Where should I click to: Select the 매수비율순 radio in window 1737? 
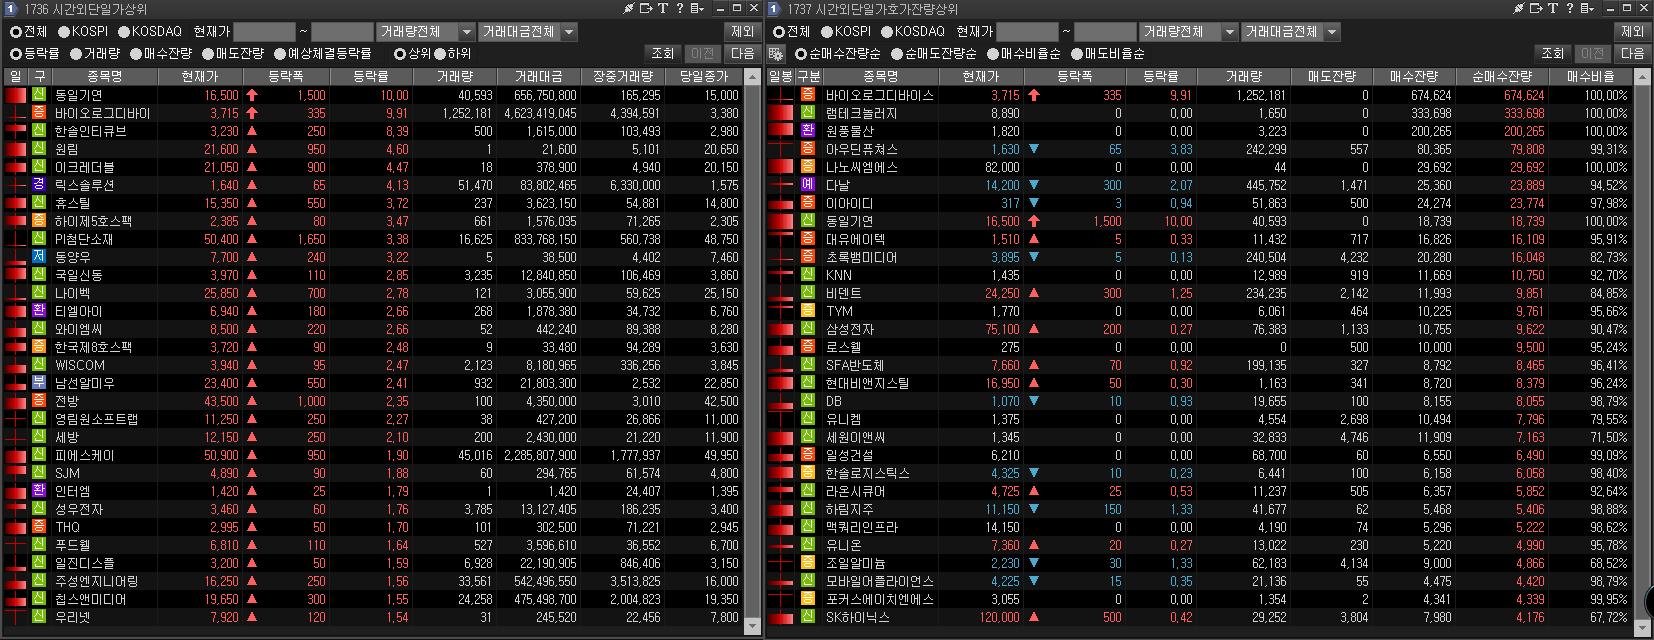[x=993, y=53]
